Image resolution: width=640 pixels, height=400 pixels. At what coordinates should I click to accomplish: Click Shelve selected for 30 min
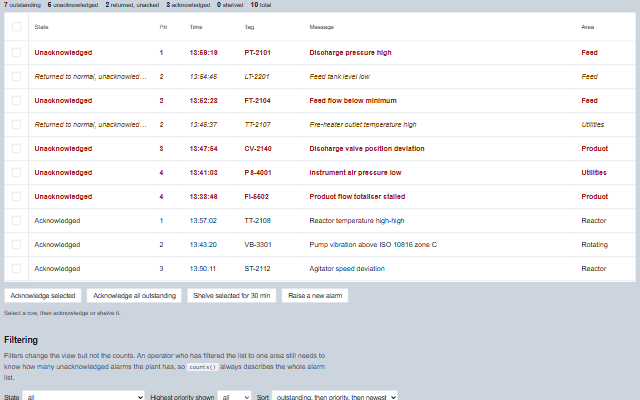(x=231, y=296)
